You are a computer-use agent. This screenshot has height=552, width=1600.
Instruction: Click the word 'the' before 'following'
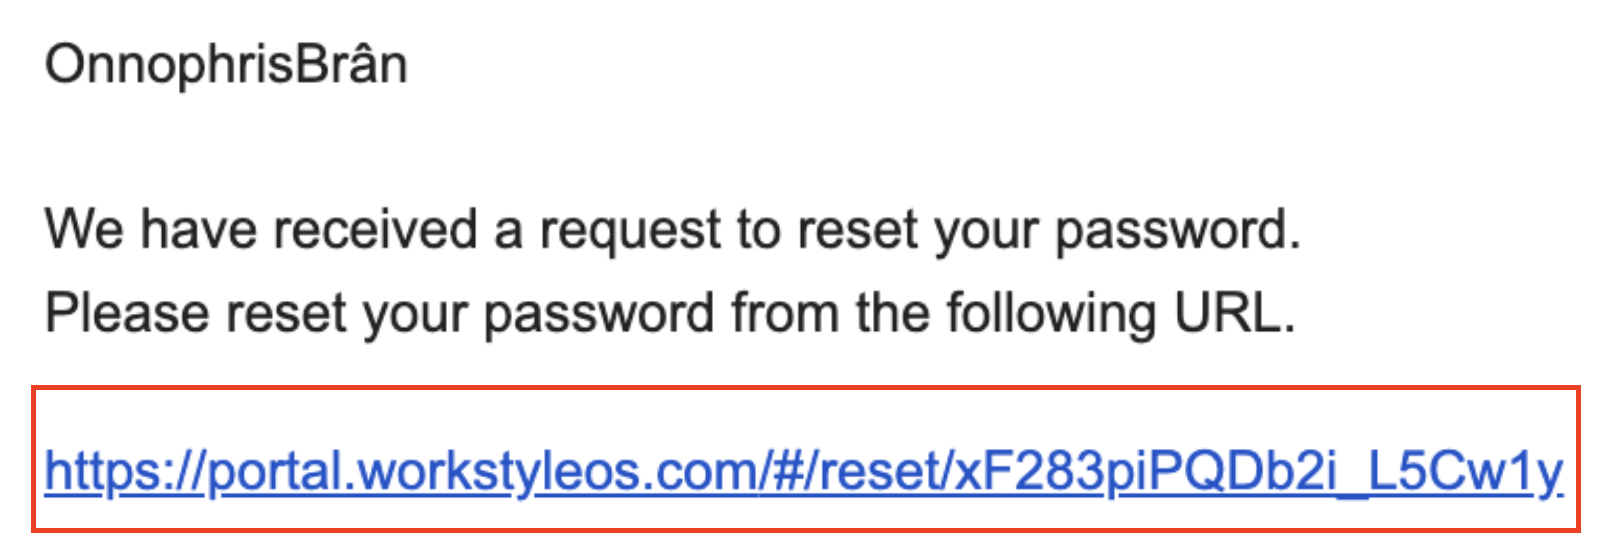point(893,314)
